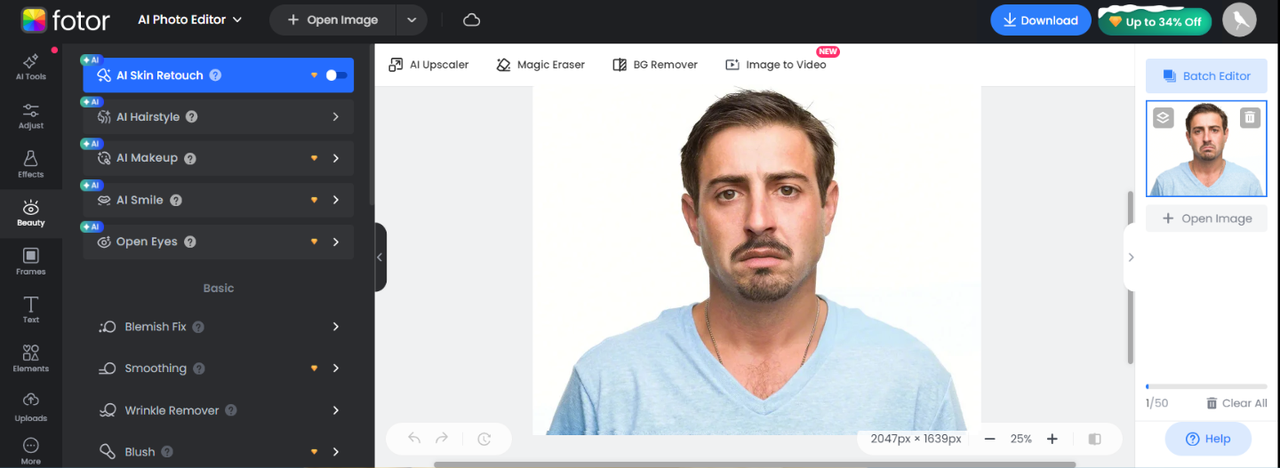
Task: Click the Download button
Action: pos(1040,20)
